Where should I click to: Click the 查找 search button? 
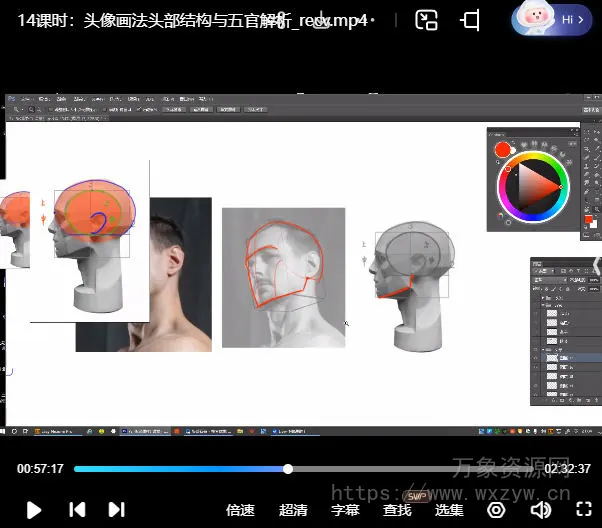[397, 510]
